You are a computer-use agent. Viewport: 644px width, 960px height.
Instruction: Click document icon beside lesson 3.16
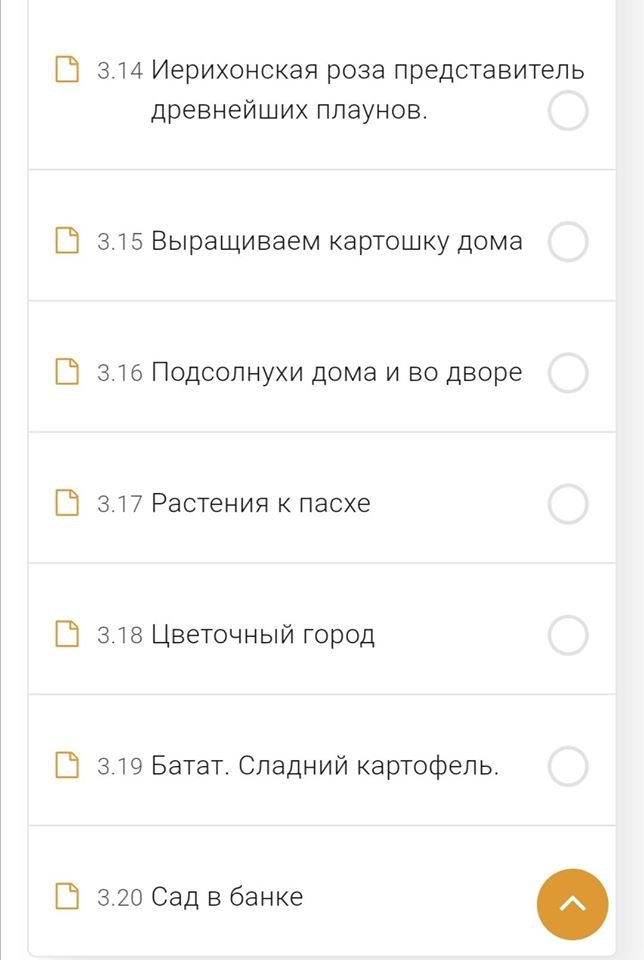67,372
